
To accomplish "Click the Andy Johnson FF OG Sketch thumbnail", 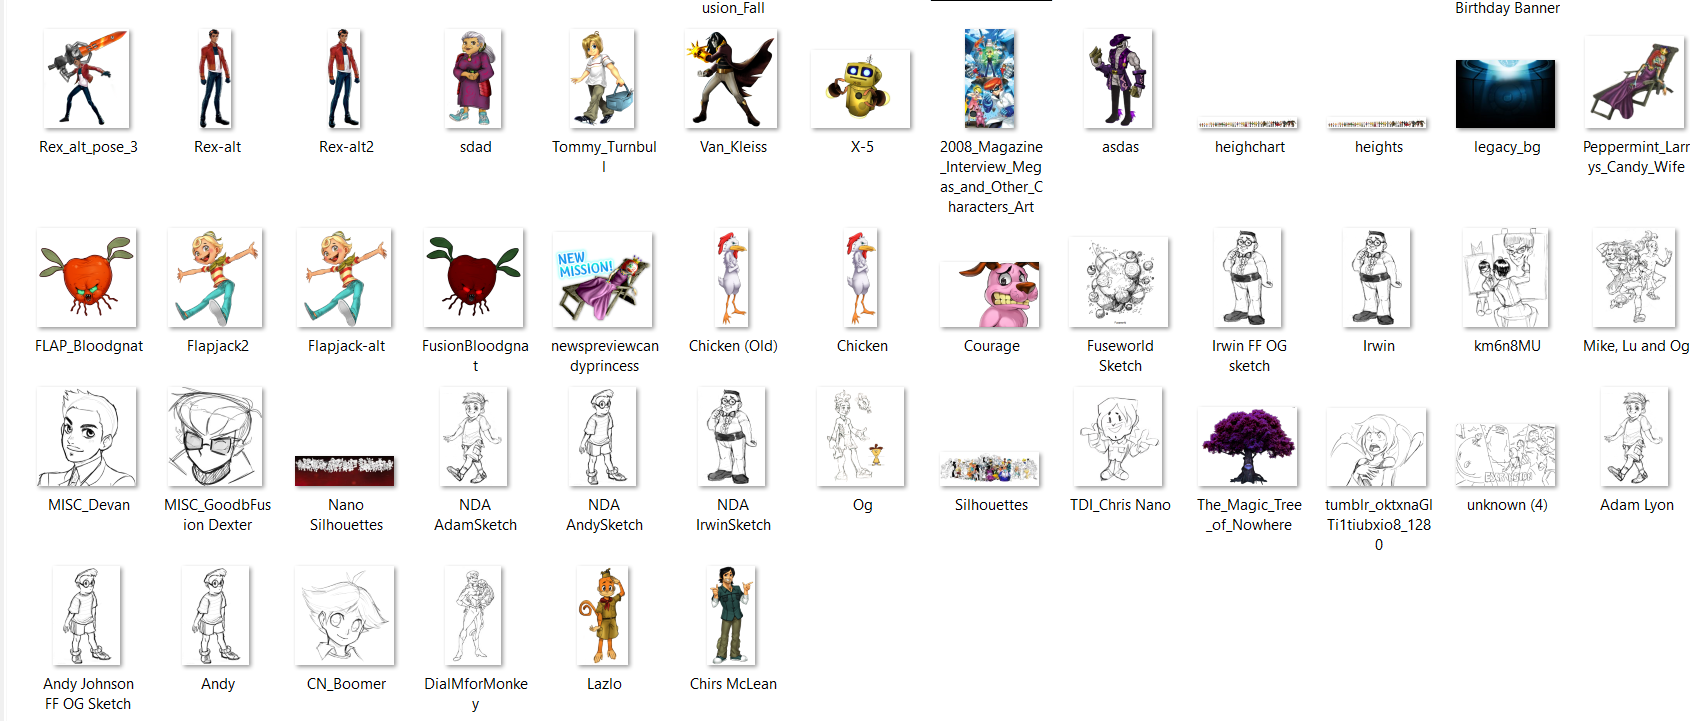I will click(86, 616).
